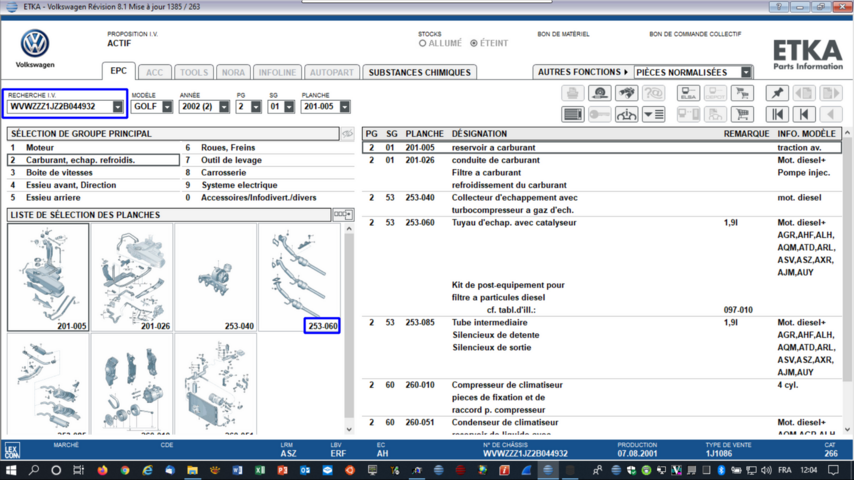This screenshot has width=854, height=480.
Task: Open Excel from the taskbar
Action: (x=260, y=470)
